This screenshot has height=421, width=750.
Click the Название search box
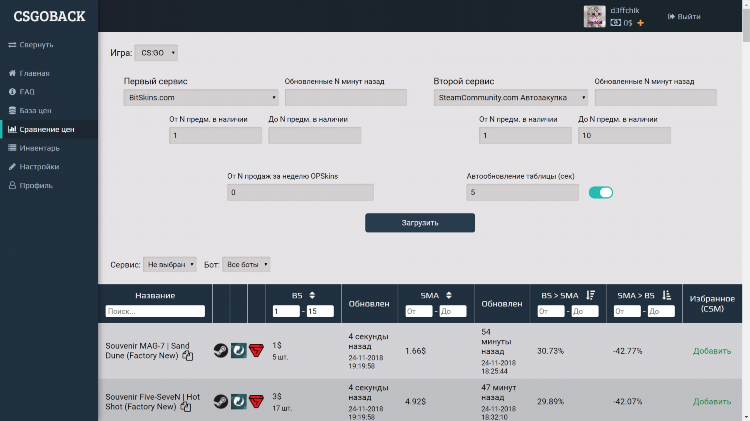(x=155, y=311)
